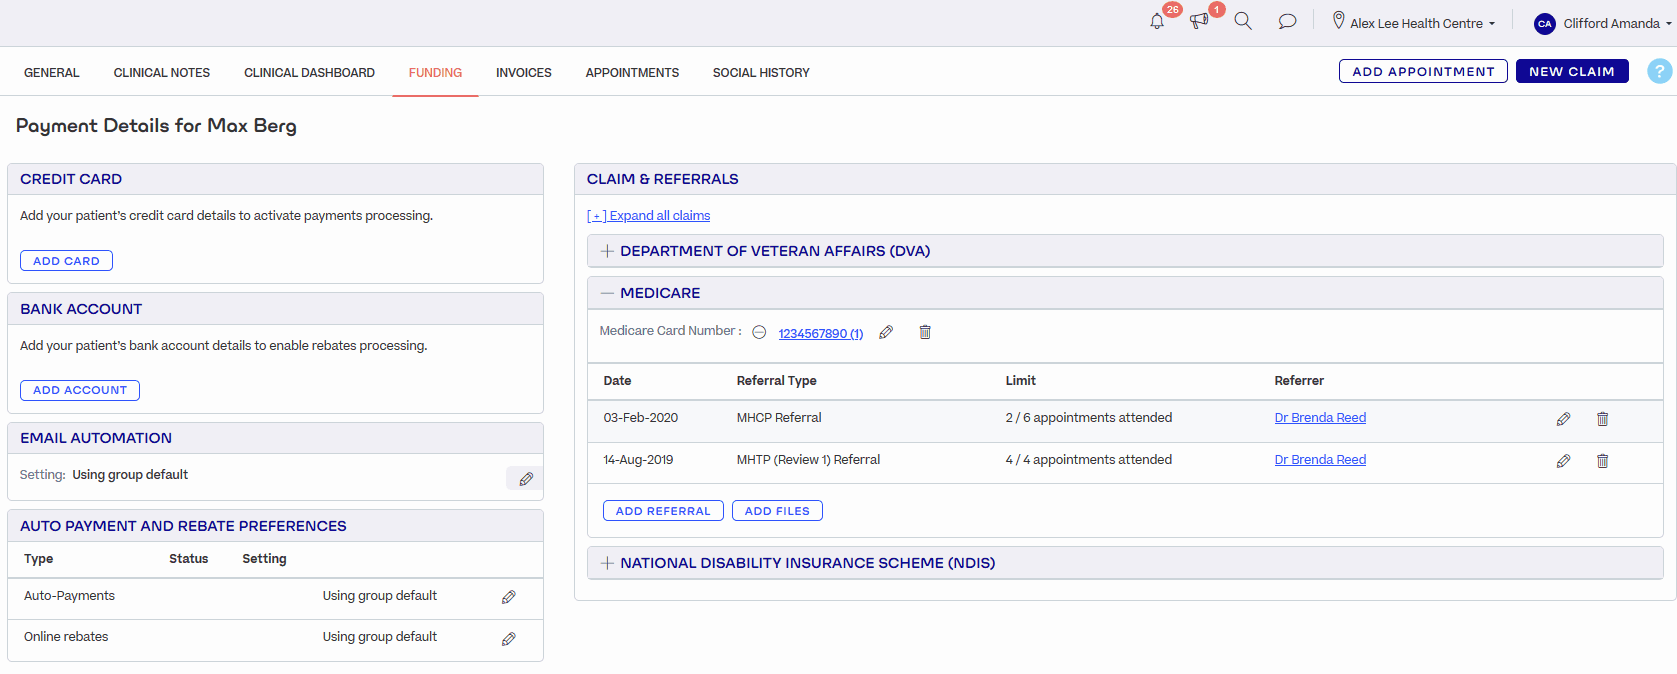
Task: Edit the MHCP Referral row
Action: (x=1563, y=419)
